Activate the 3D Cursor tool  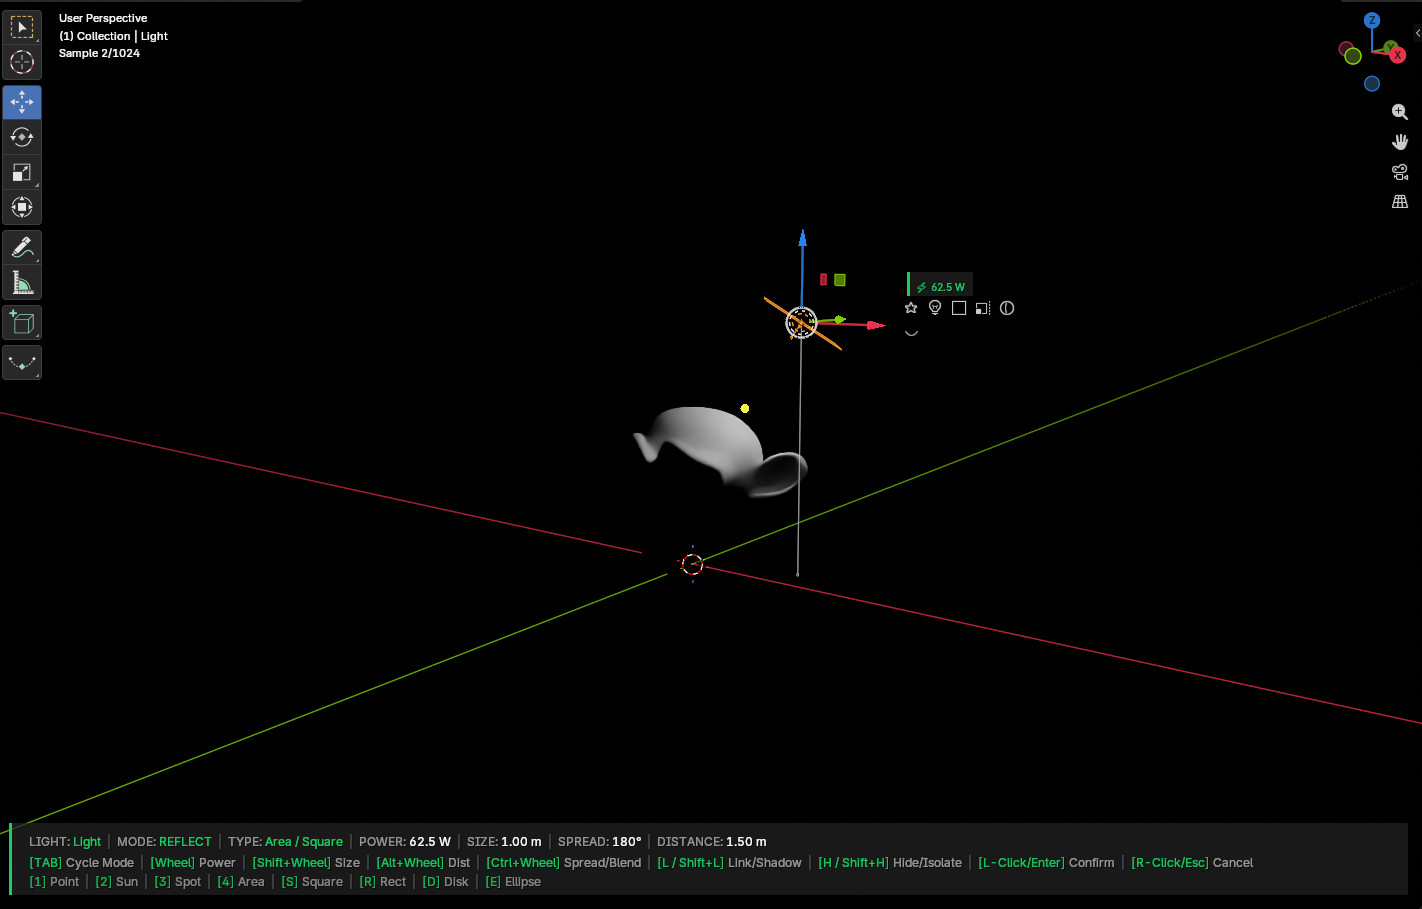coord(22,62)
